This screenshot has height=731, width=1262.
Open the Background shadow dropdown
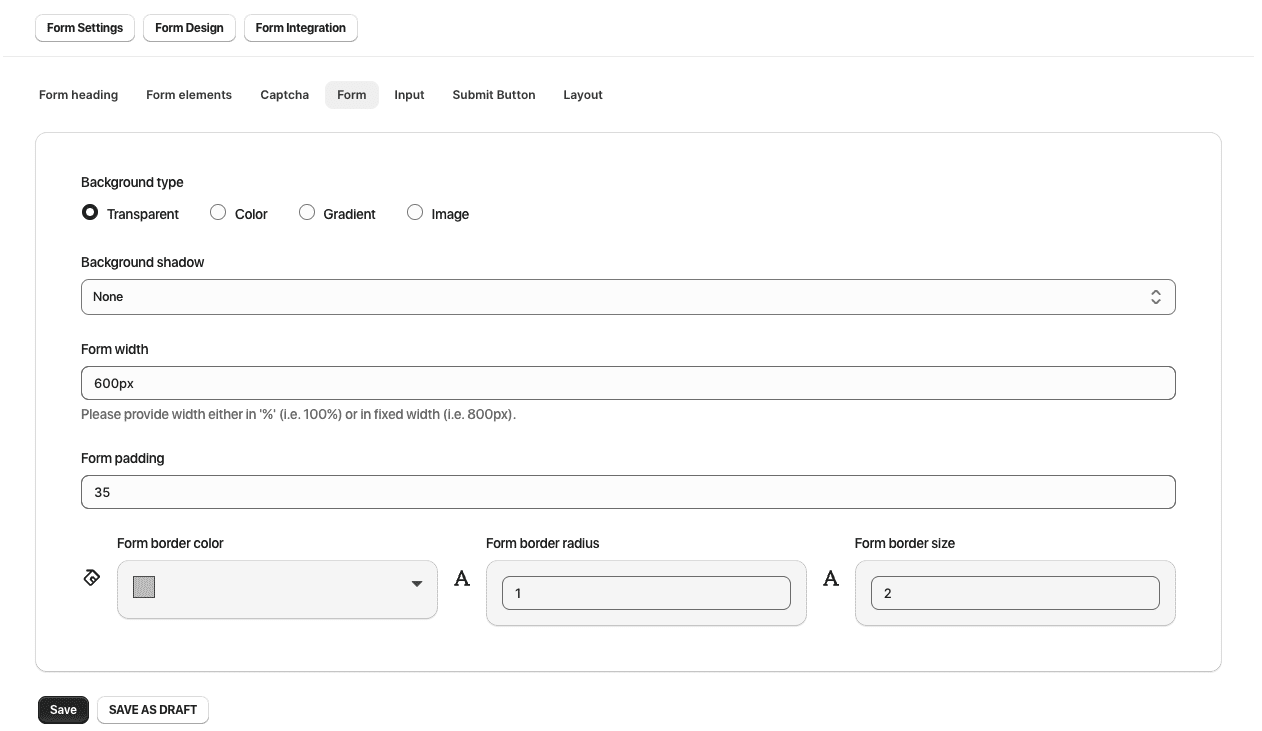tap(628, 297)
